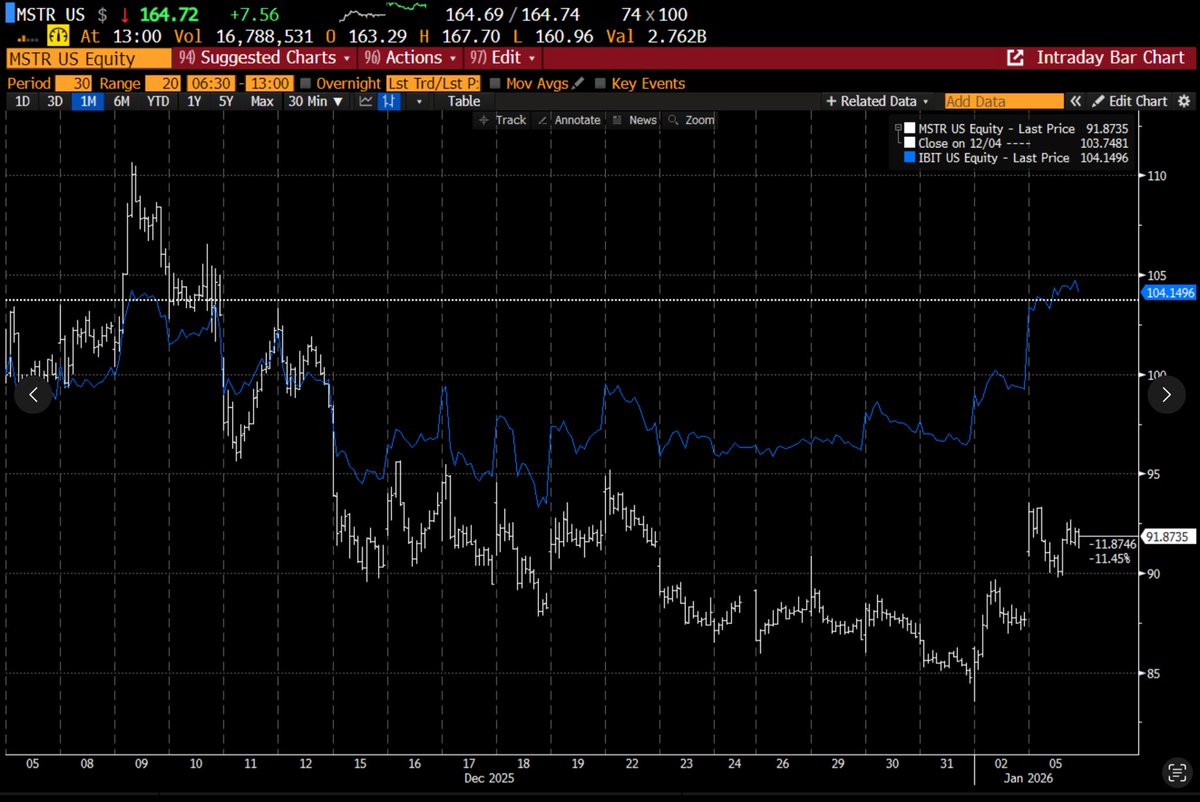
Task: Go to next image with right arrow
Action: click(x=1166, y=395)
